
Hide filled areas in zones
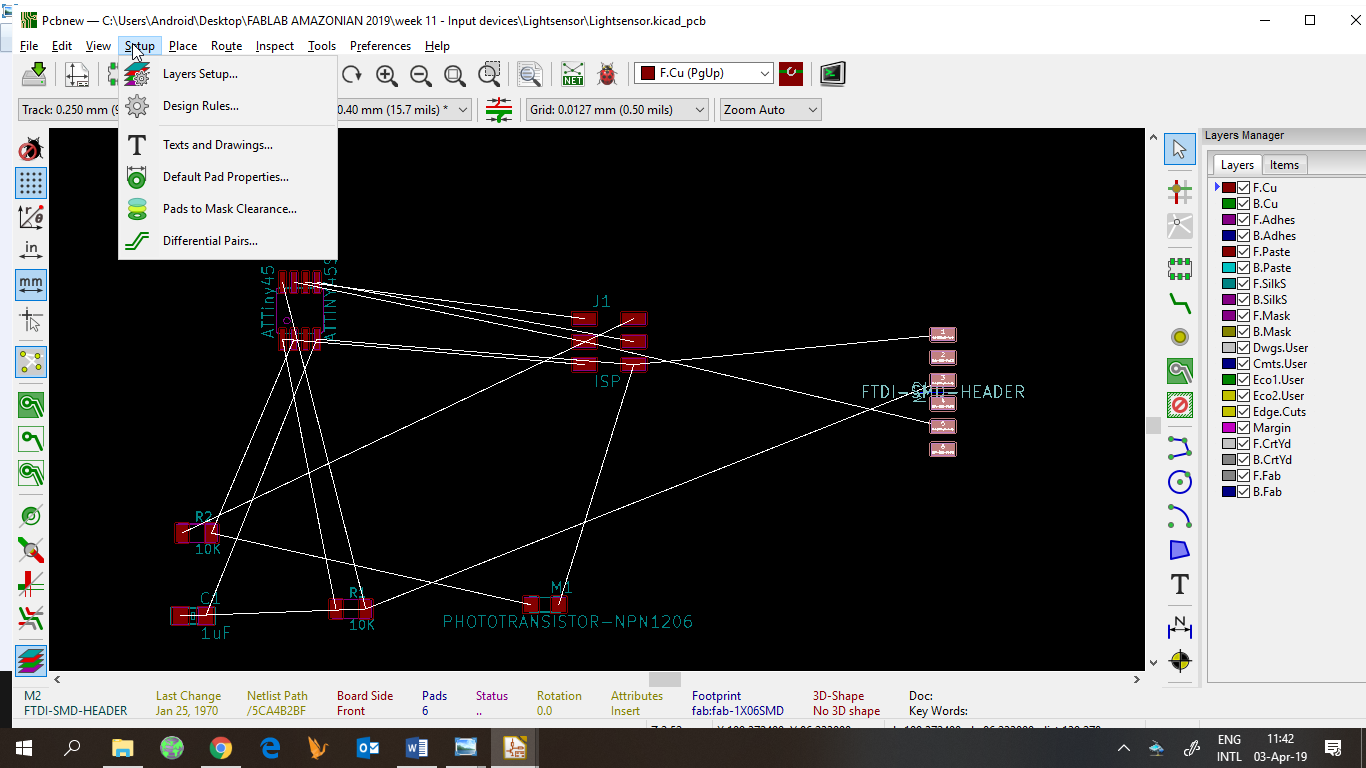[31, 439]
